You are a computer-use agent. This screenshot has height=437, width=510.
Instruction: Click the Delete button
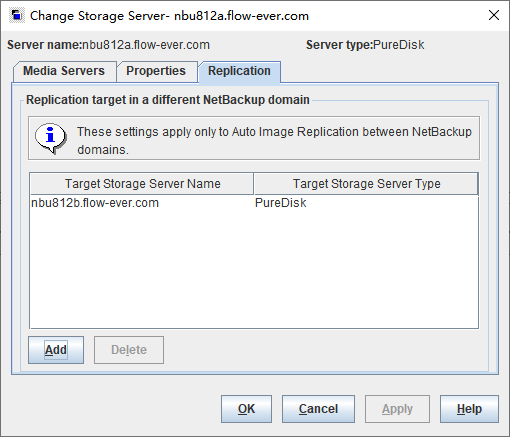[129, 350]
